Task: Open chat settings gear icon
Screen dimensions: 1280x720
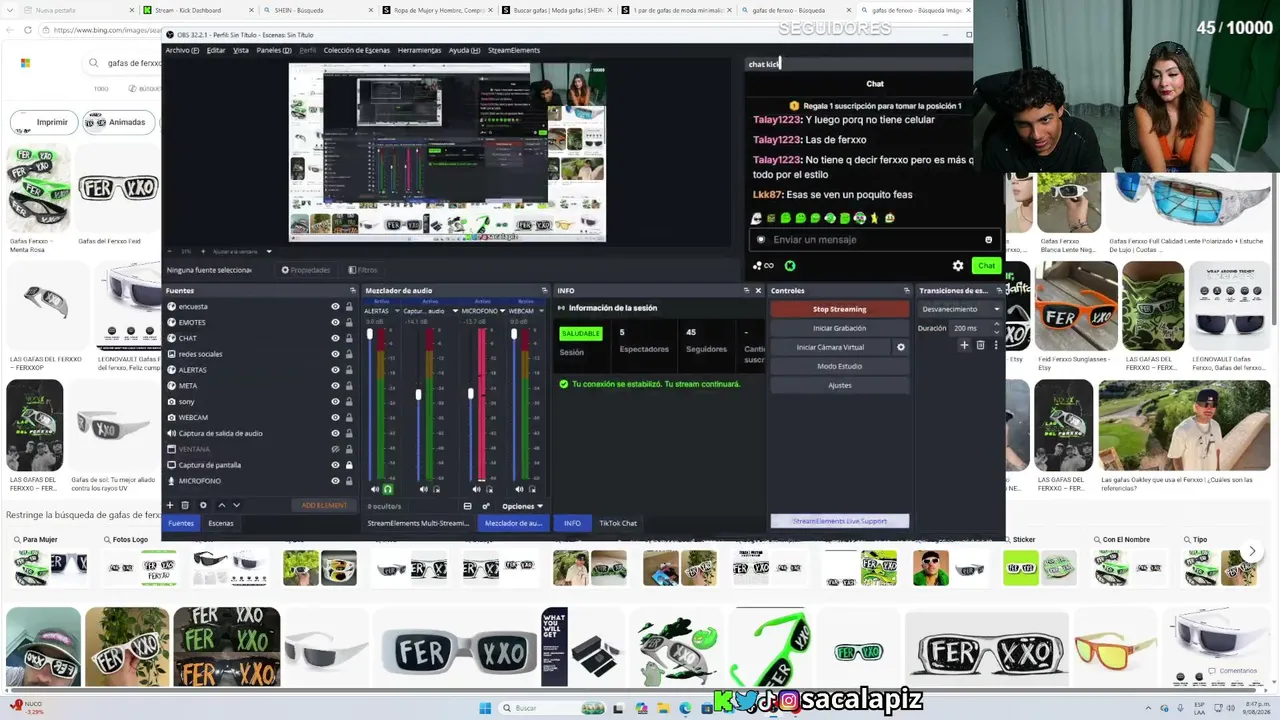Action: pos(958,266)
